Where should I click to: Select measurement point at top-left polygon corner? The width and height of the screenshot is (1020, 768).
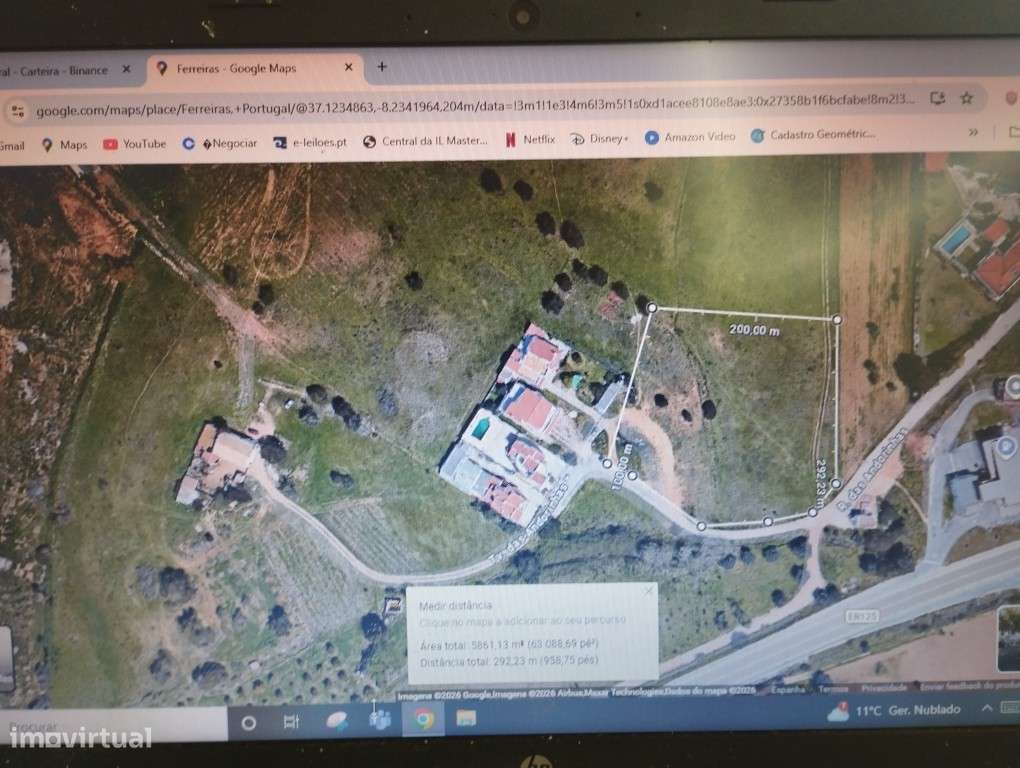[x=652, y=308]
